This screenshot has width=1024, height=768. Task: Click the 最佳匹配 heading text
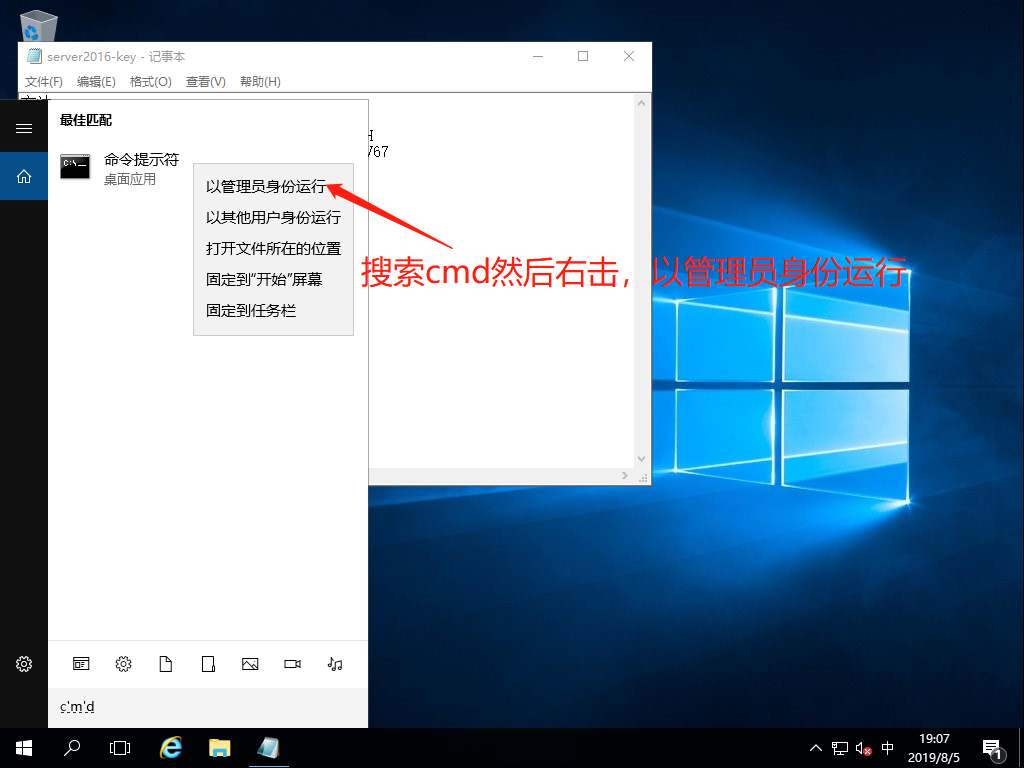pos(86,120)
